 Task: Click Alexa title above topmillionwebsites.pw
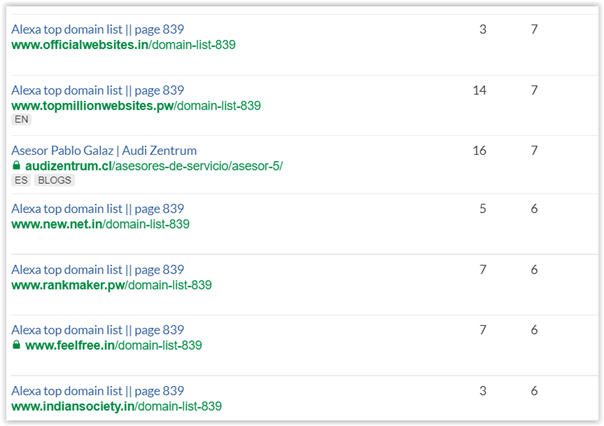click(97, 90)
